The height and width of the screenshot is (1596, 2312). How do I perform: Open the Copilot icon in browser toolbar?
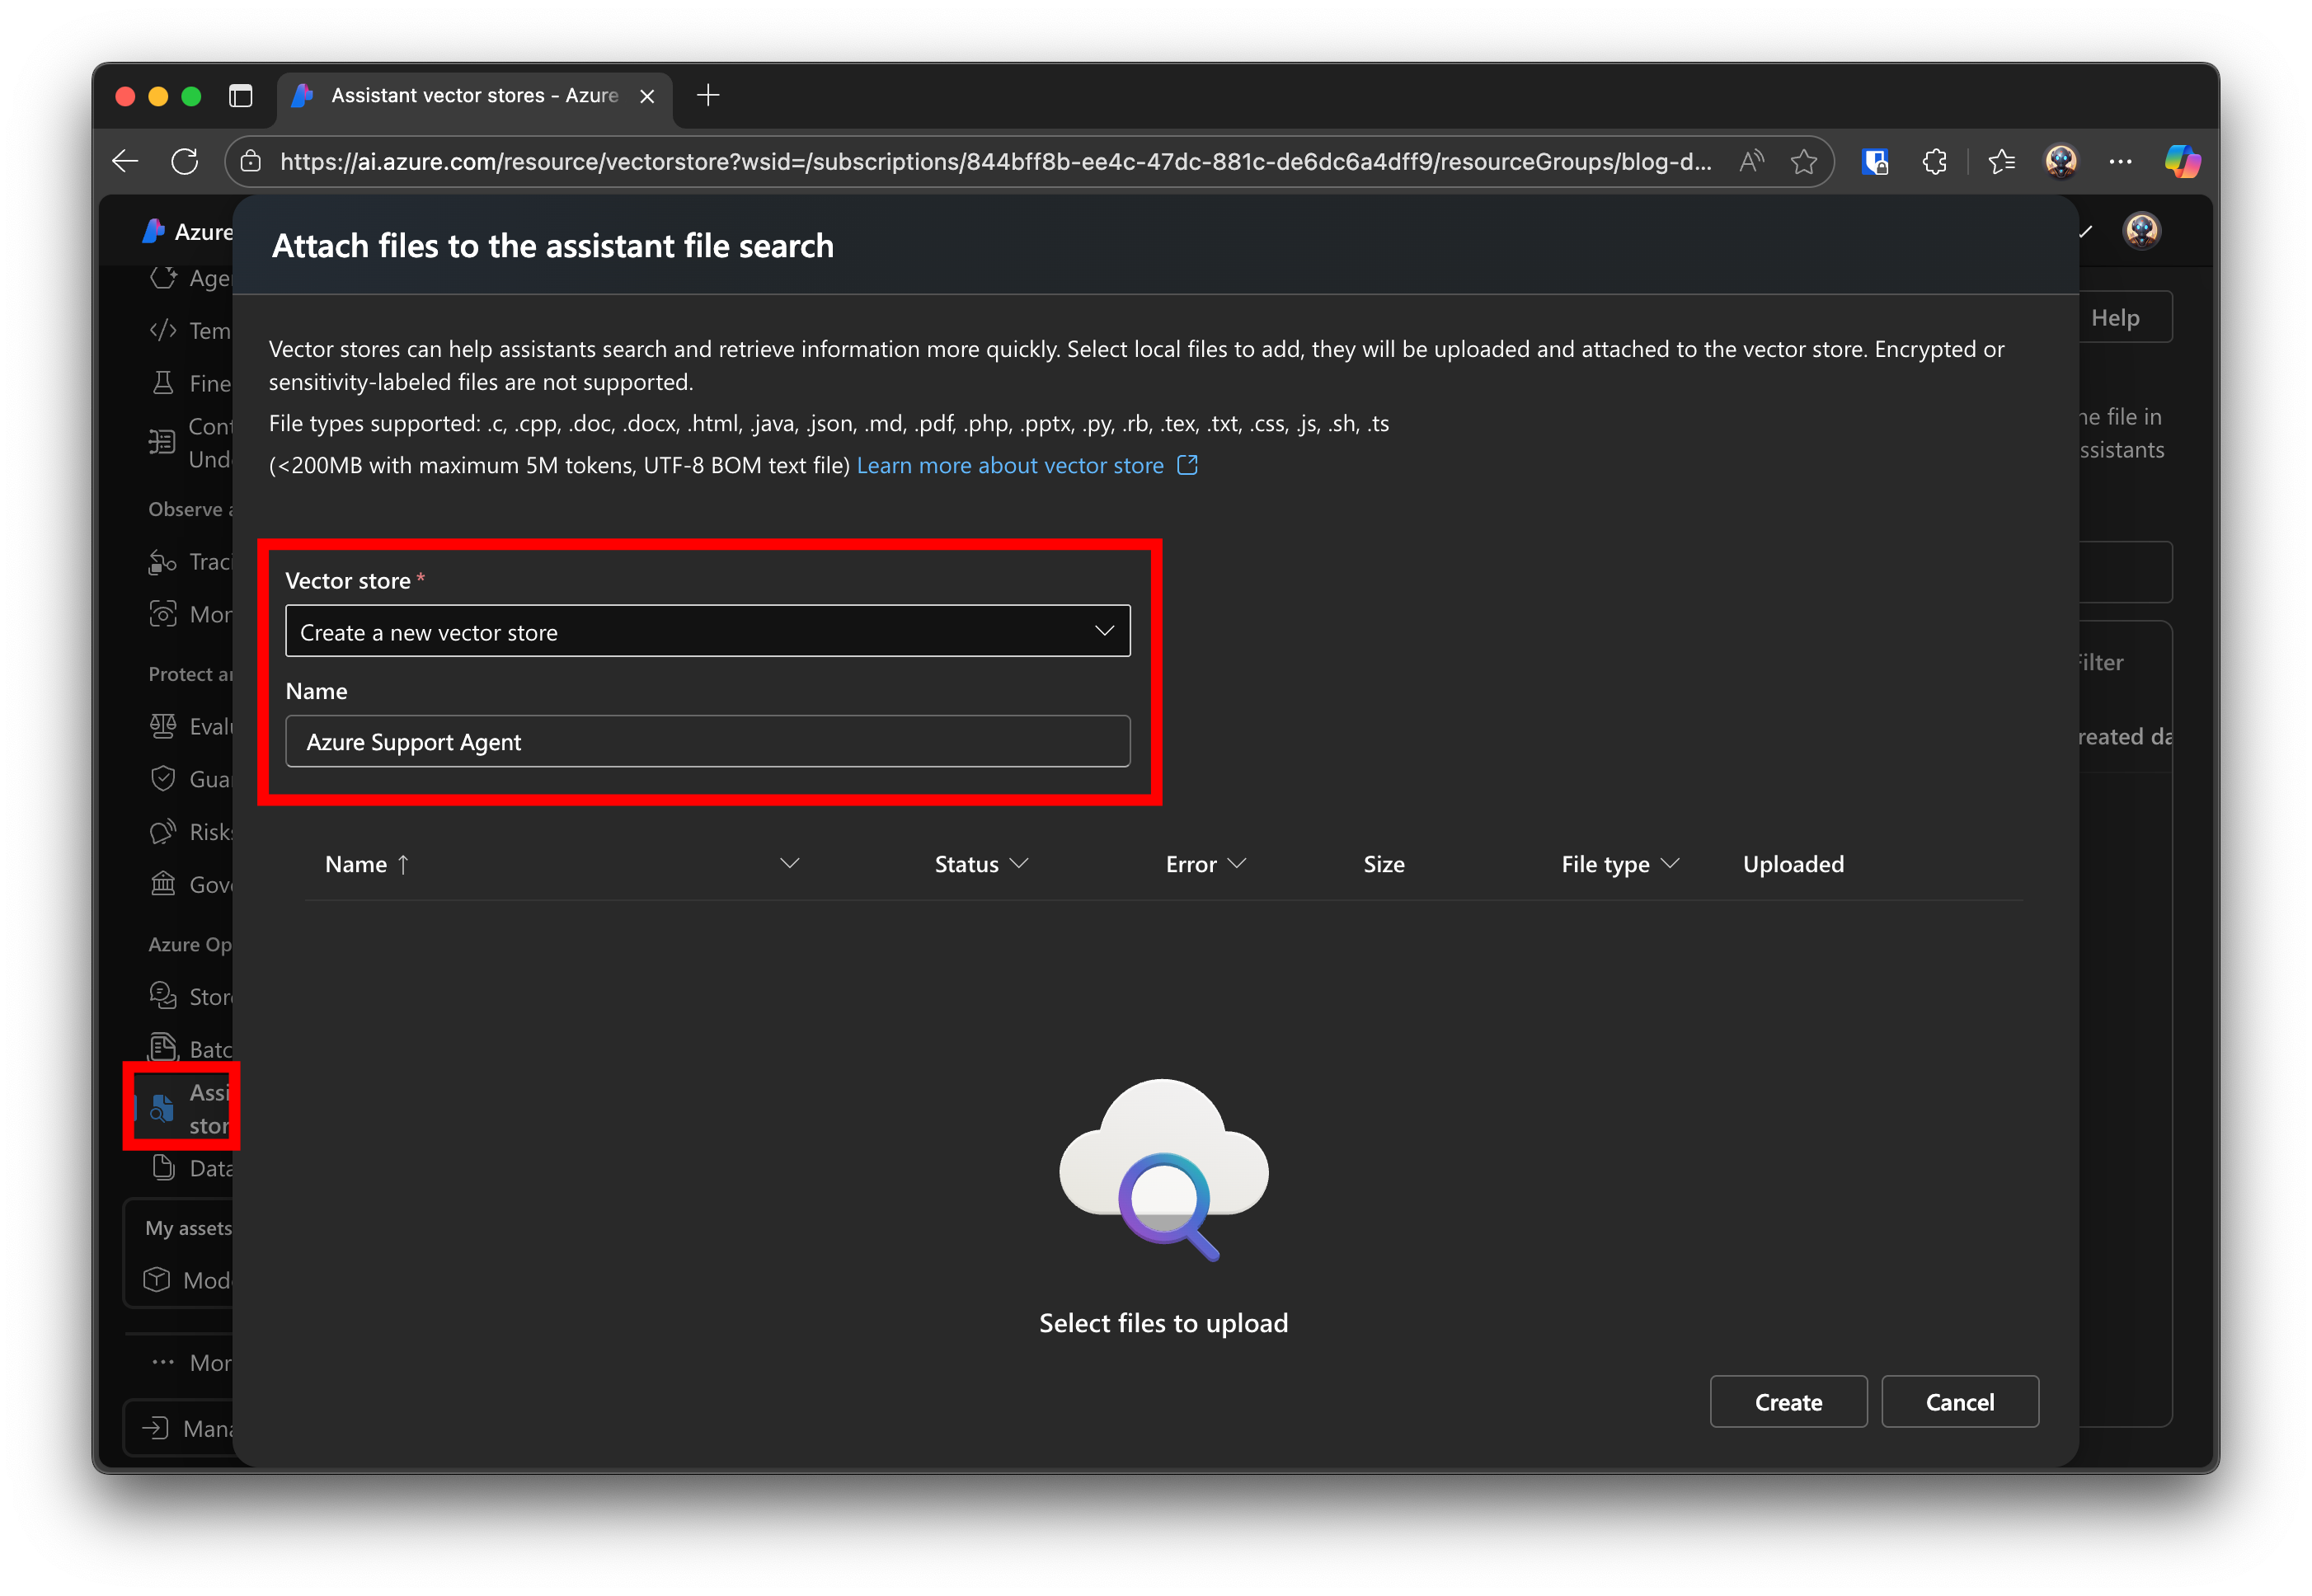(x=2182, y=161)
